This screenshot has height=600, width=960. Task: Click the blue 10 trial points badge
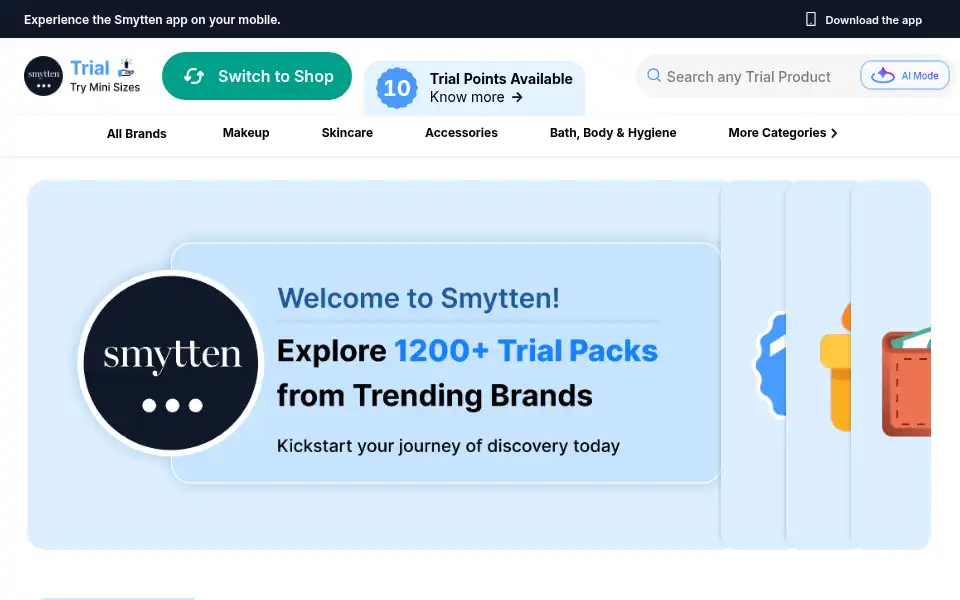click(397, 88)
